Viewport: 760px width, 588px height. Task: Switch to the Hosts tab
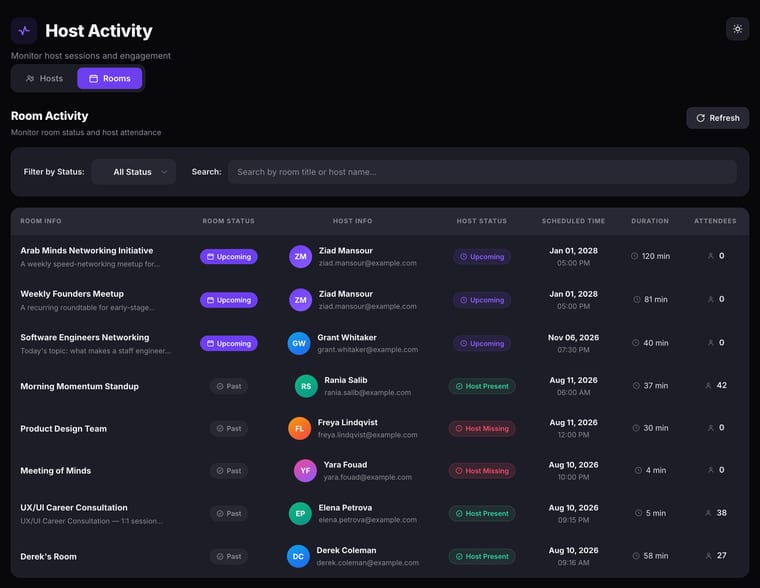(x=45, y=79)
